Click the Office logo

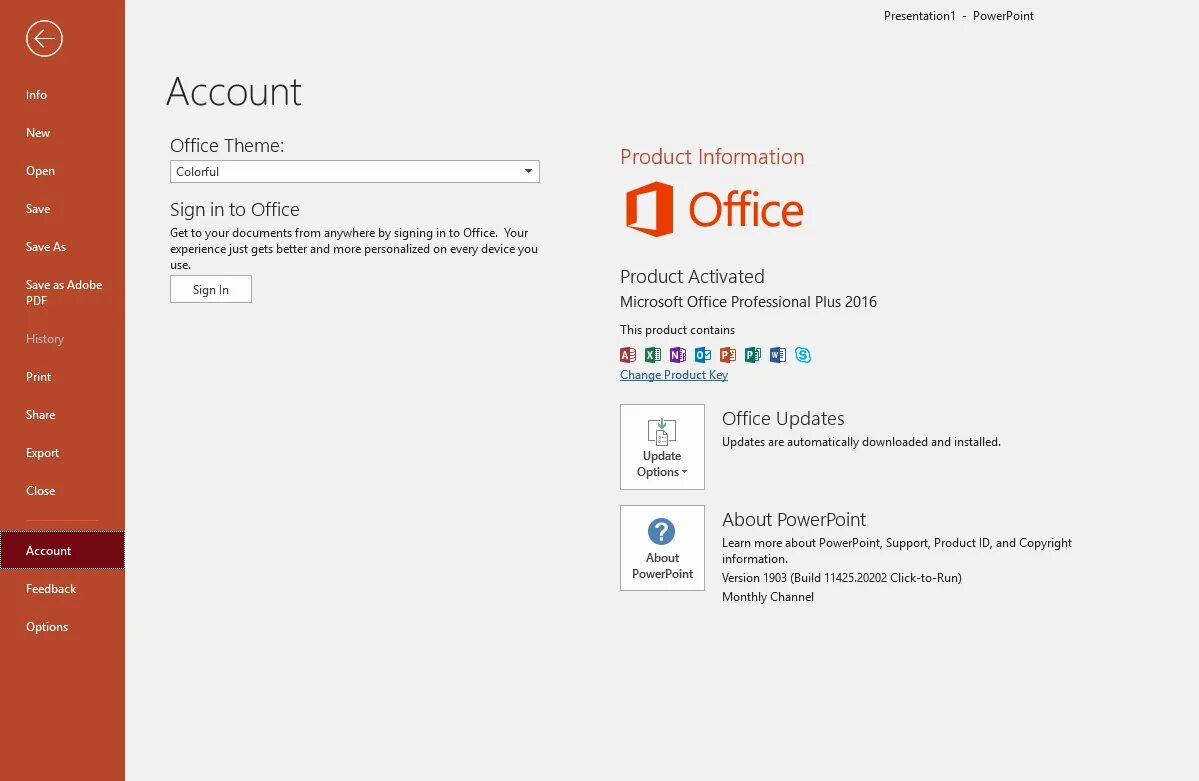click(x=714, y=209)
